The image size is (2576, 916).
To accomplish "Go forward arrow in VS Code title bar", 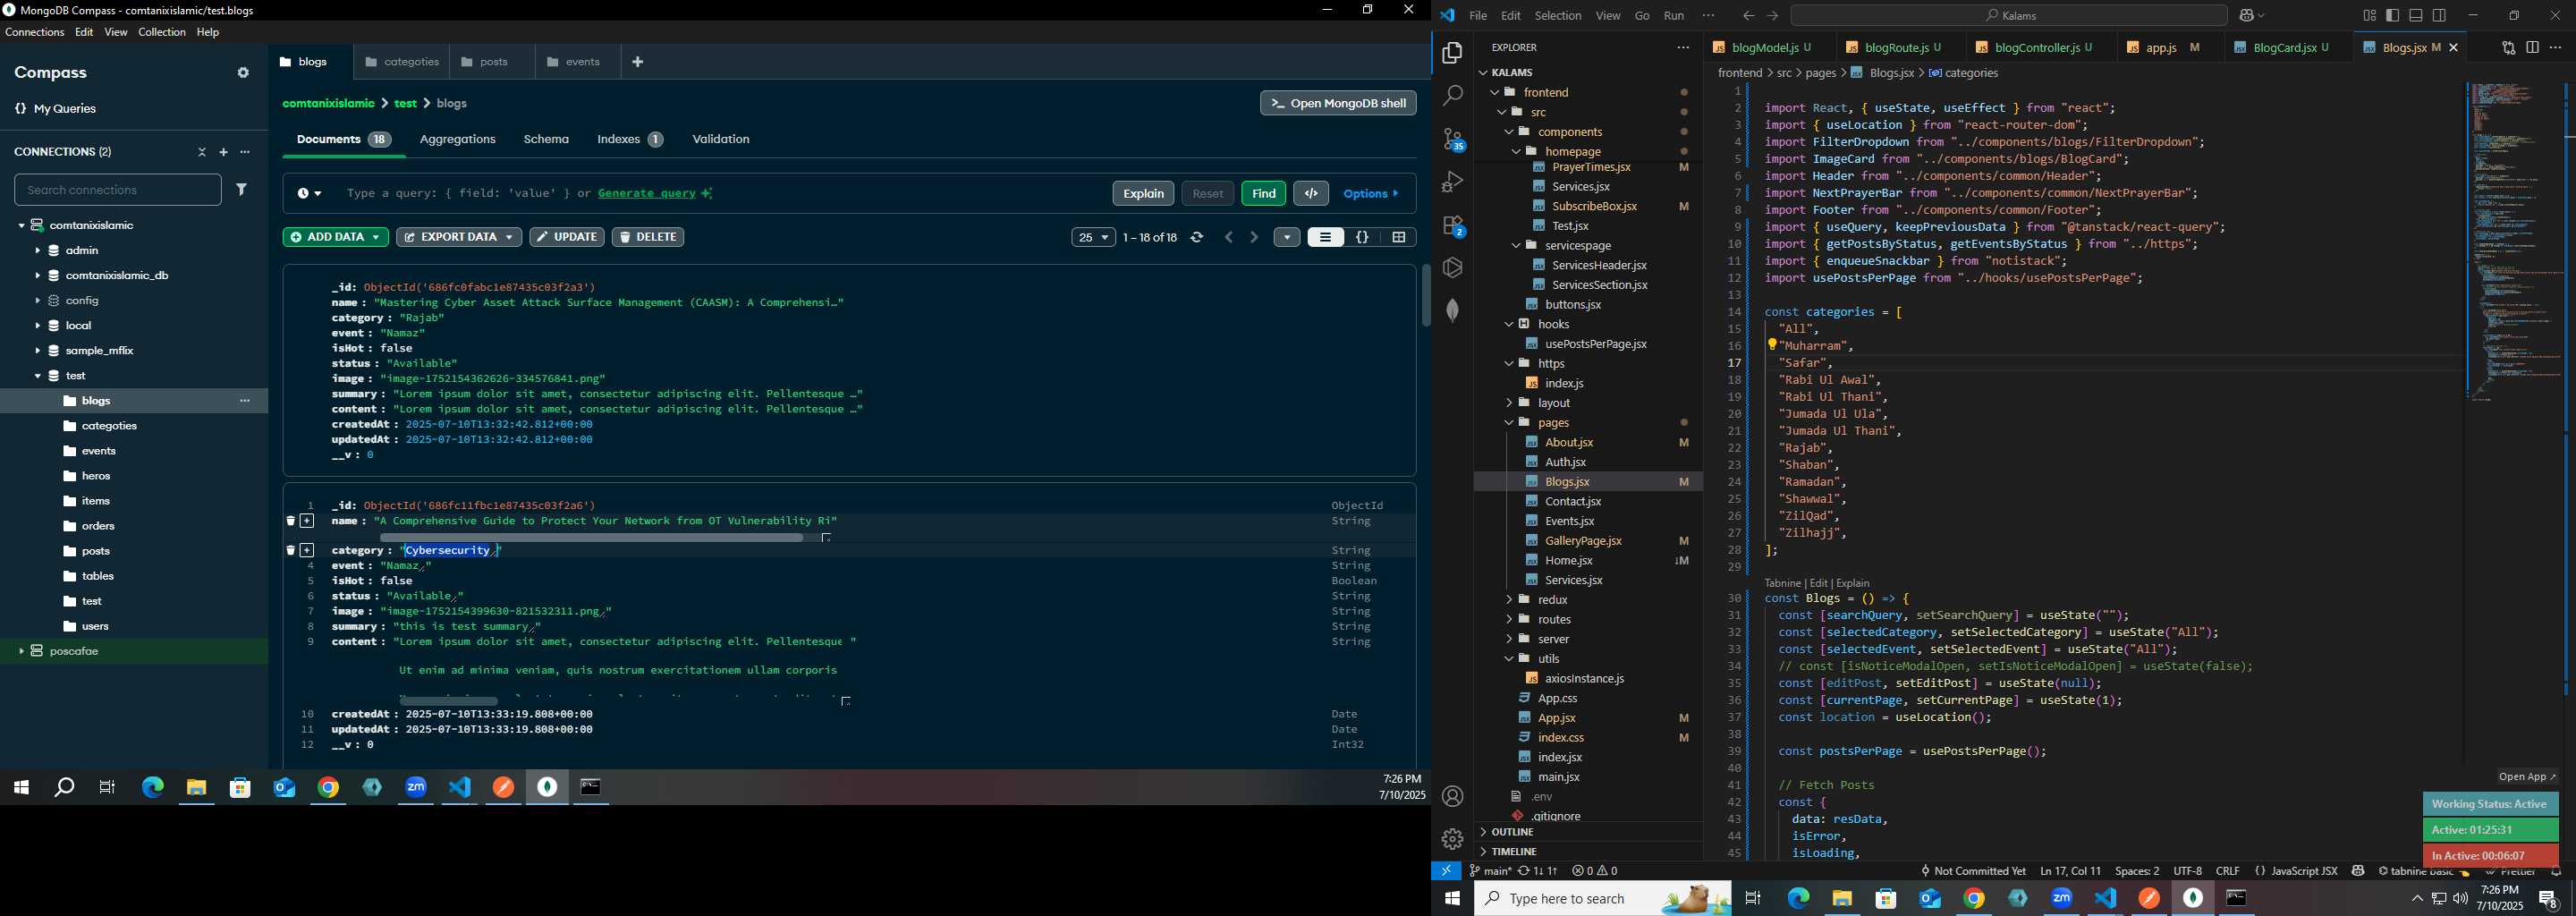I will [x=1773, y=16].
